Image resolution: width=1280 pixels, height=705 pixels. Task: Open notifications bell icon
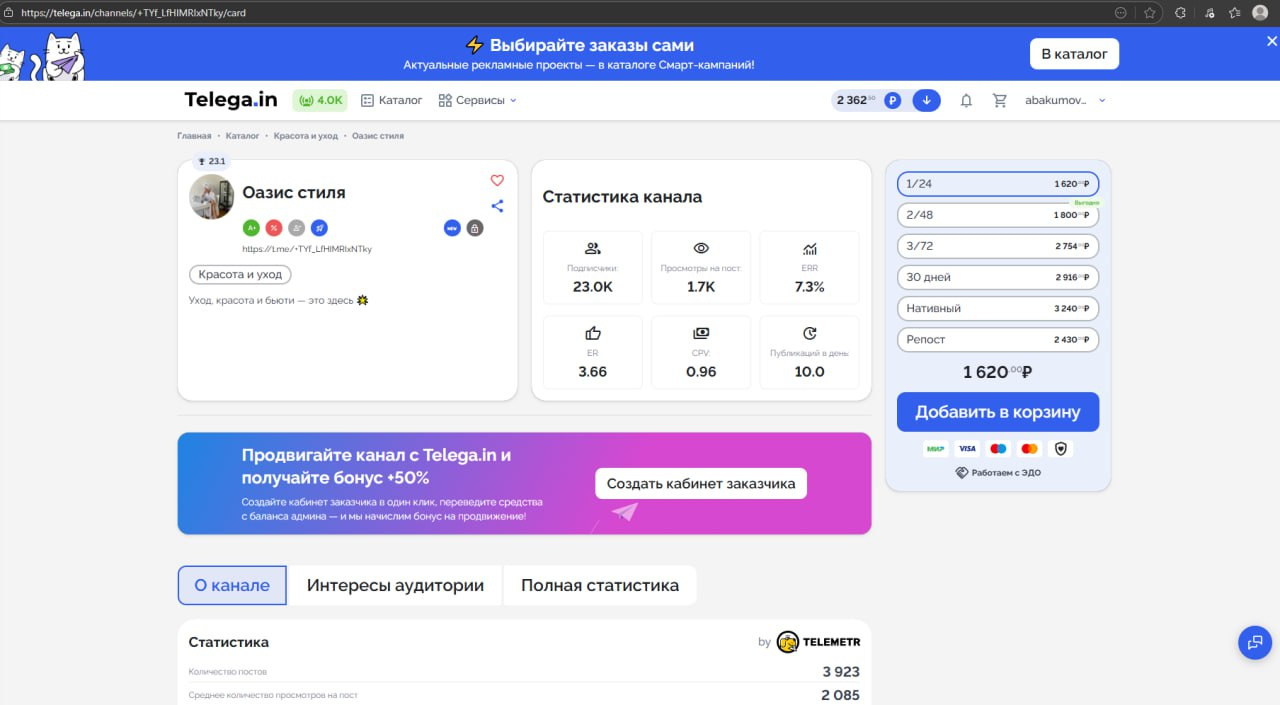966,100
